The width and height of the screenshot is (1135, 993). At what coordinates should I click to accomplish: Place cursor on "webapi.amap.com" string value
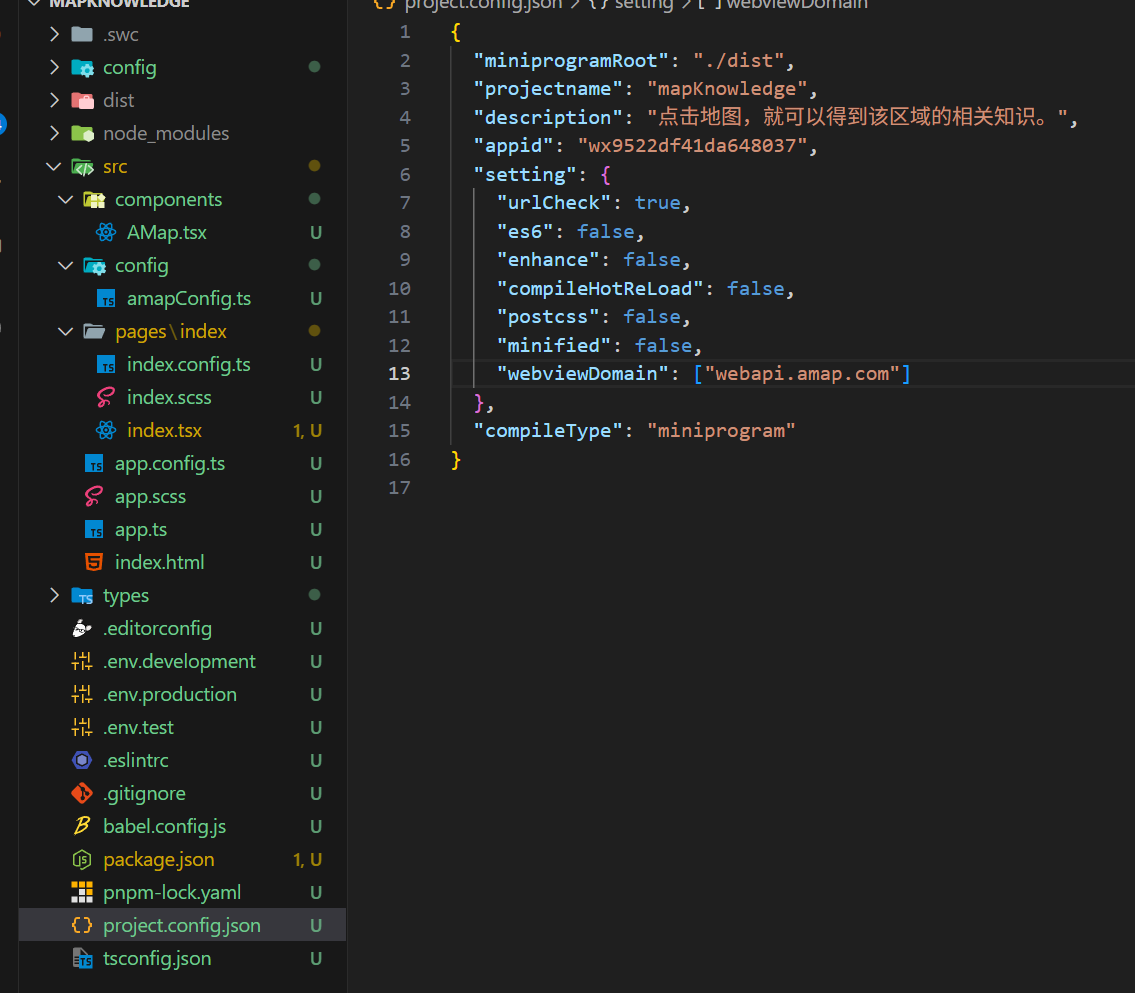(802, 373)
